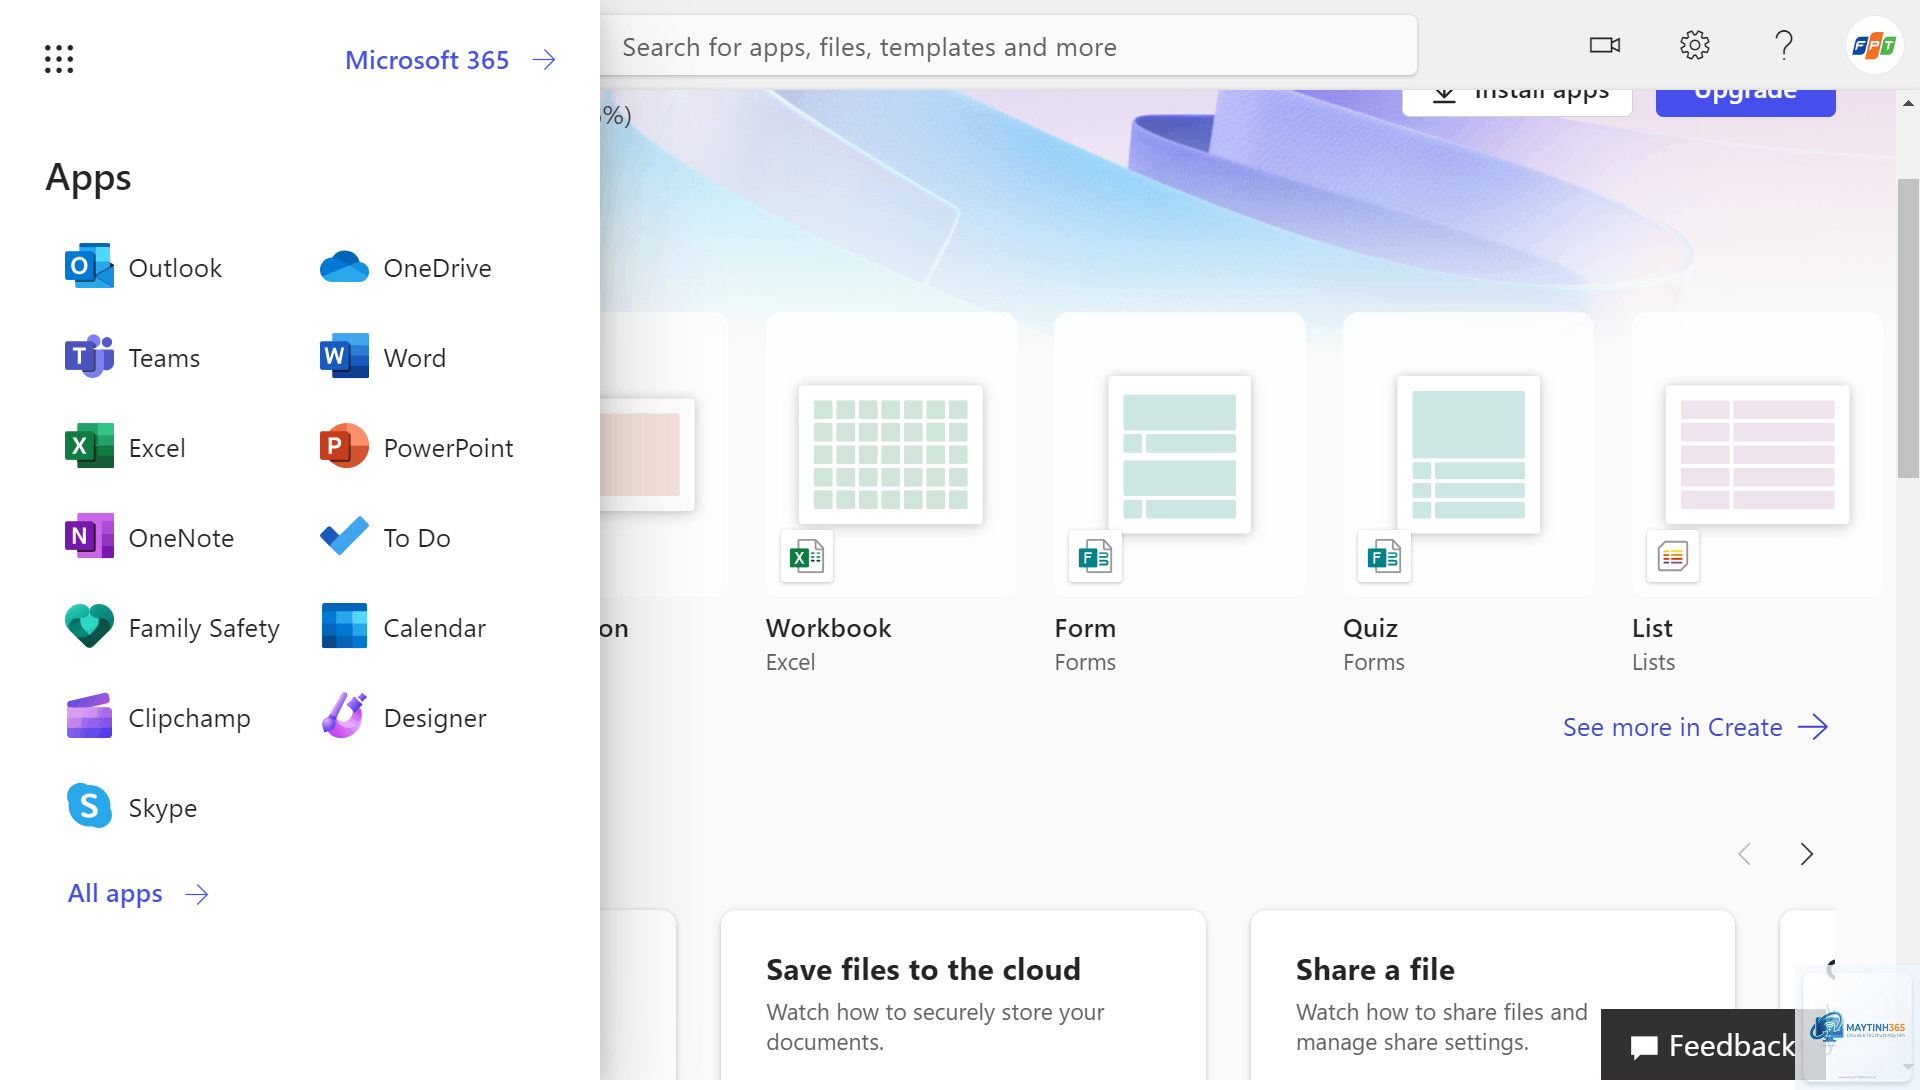This screenshot has width=1920, height=1090.
Task: Click the 'Quiz' title text
Action: 1370,628
